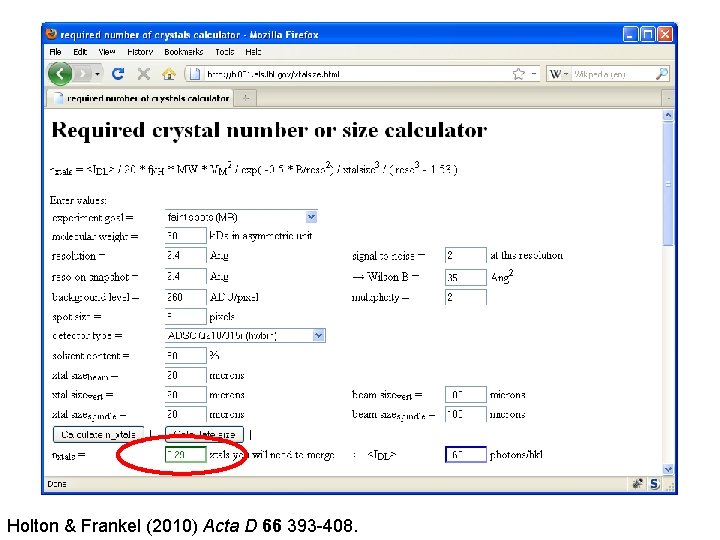Click the green Back navigation arrow
The width and height of the screenshot is (720, 540).
(x=60, y=73)
